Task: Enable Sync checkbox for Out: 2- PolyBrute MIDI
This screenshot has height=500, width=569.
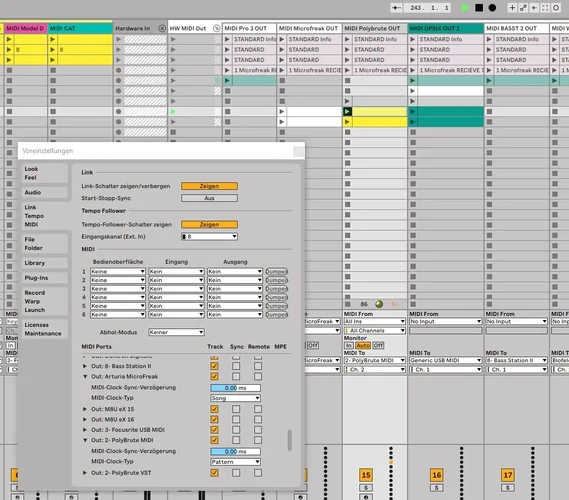Action: coord(236,440)
